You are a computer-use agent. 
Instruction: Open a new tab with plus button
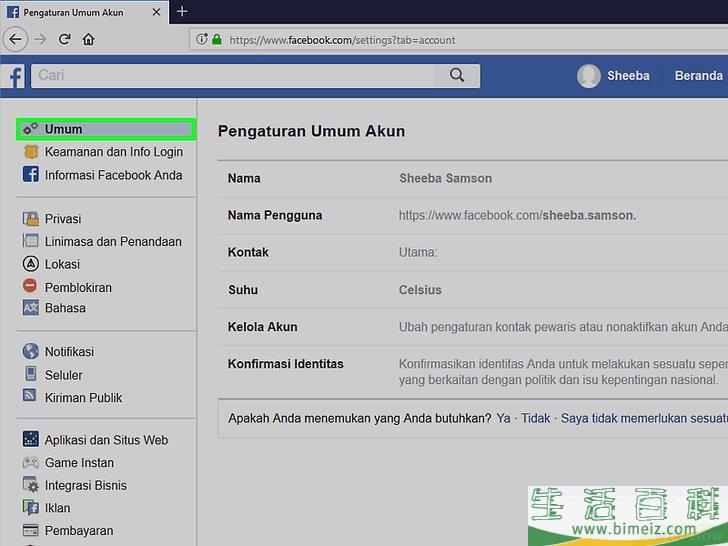(x=182, y=12)
